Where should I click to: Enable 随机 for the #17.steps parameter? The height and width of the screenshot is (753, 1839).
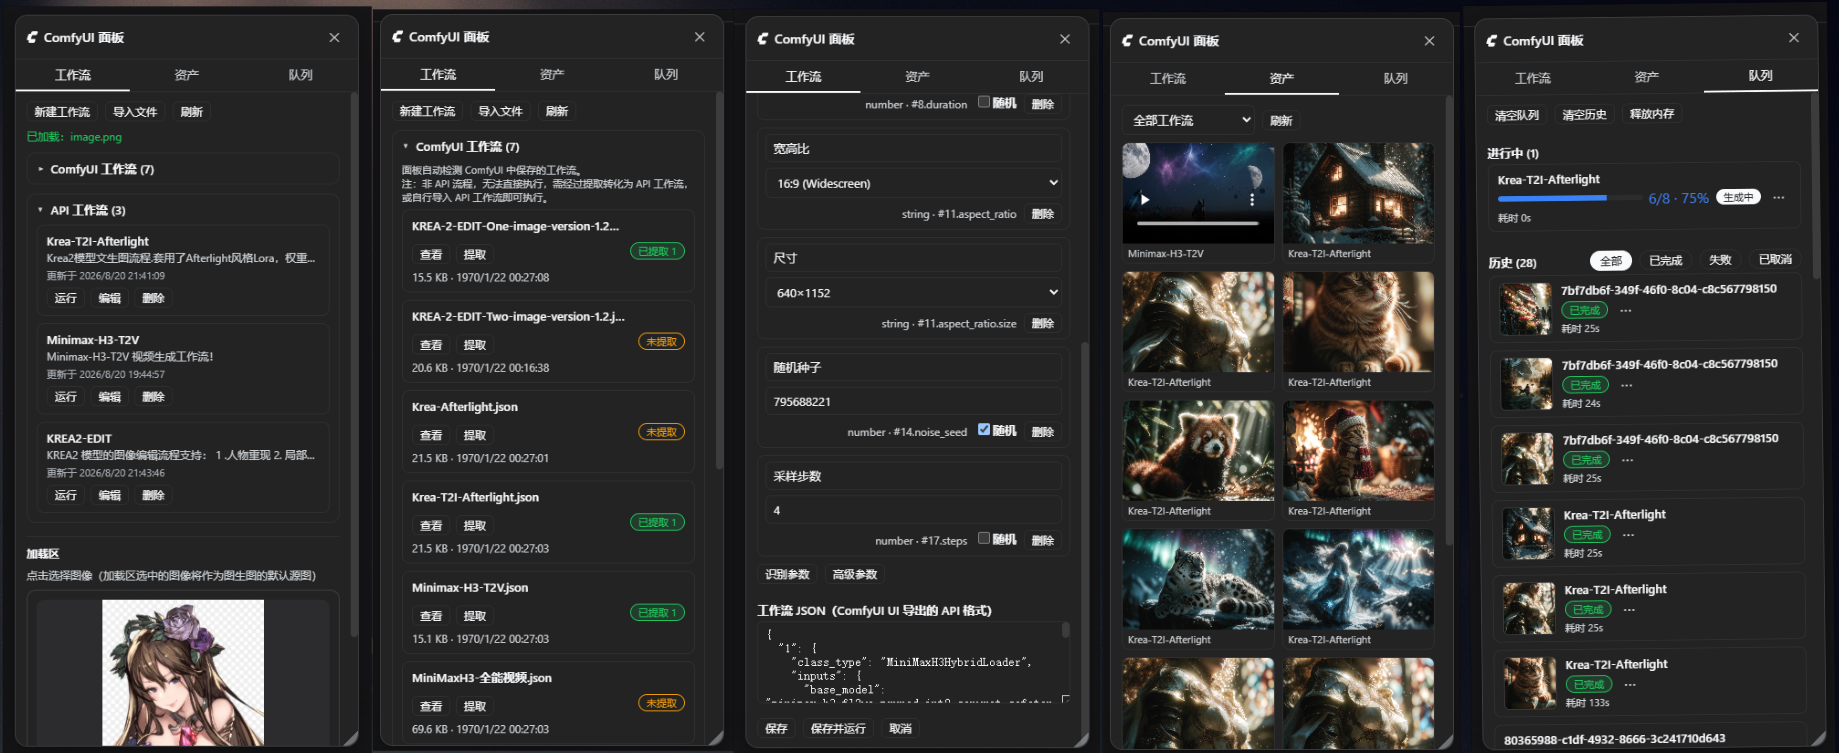pyautogui.click(x=984, y=538)
